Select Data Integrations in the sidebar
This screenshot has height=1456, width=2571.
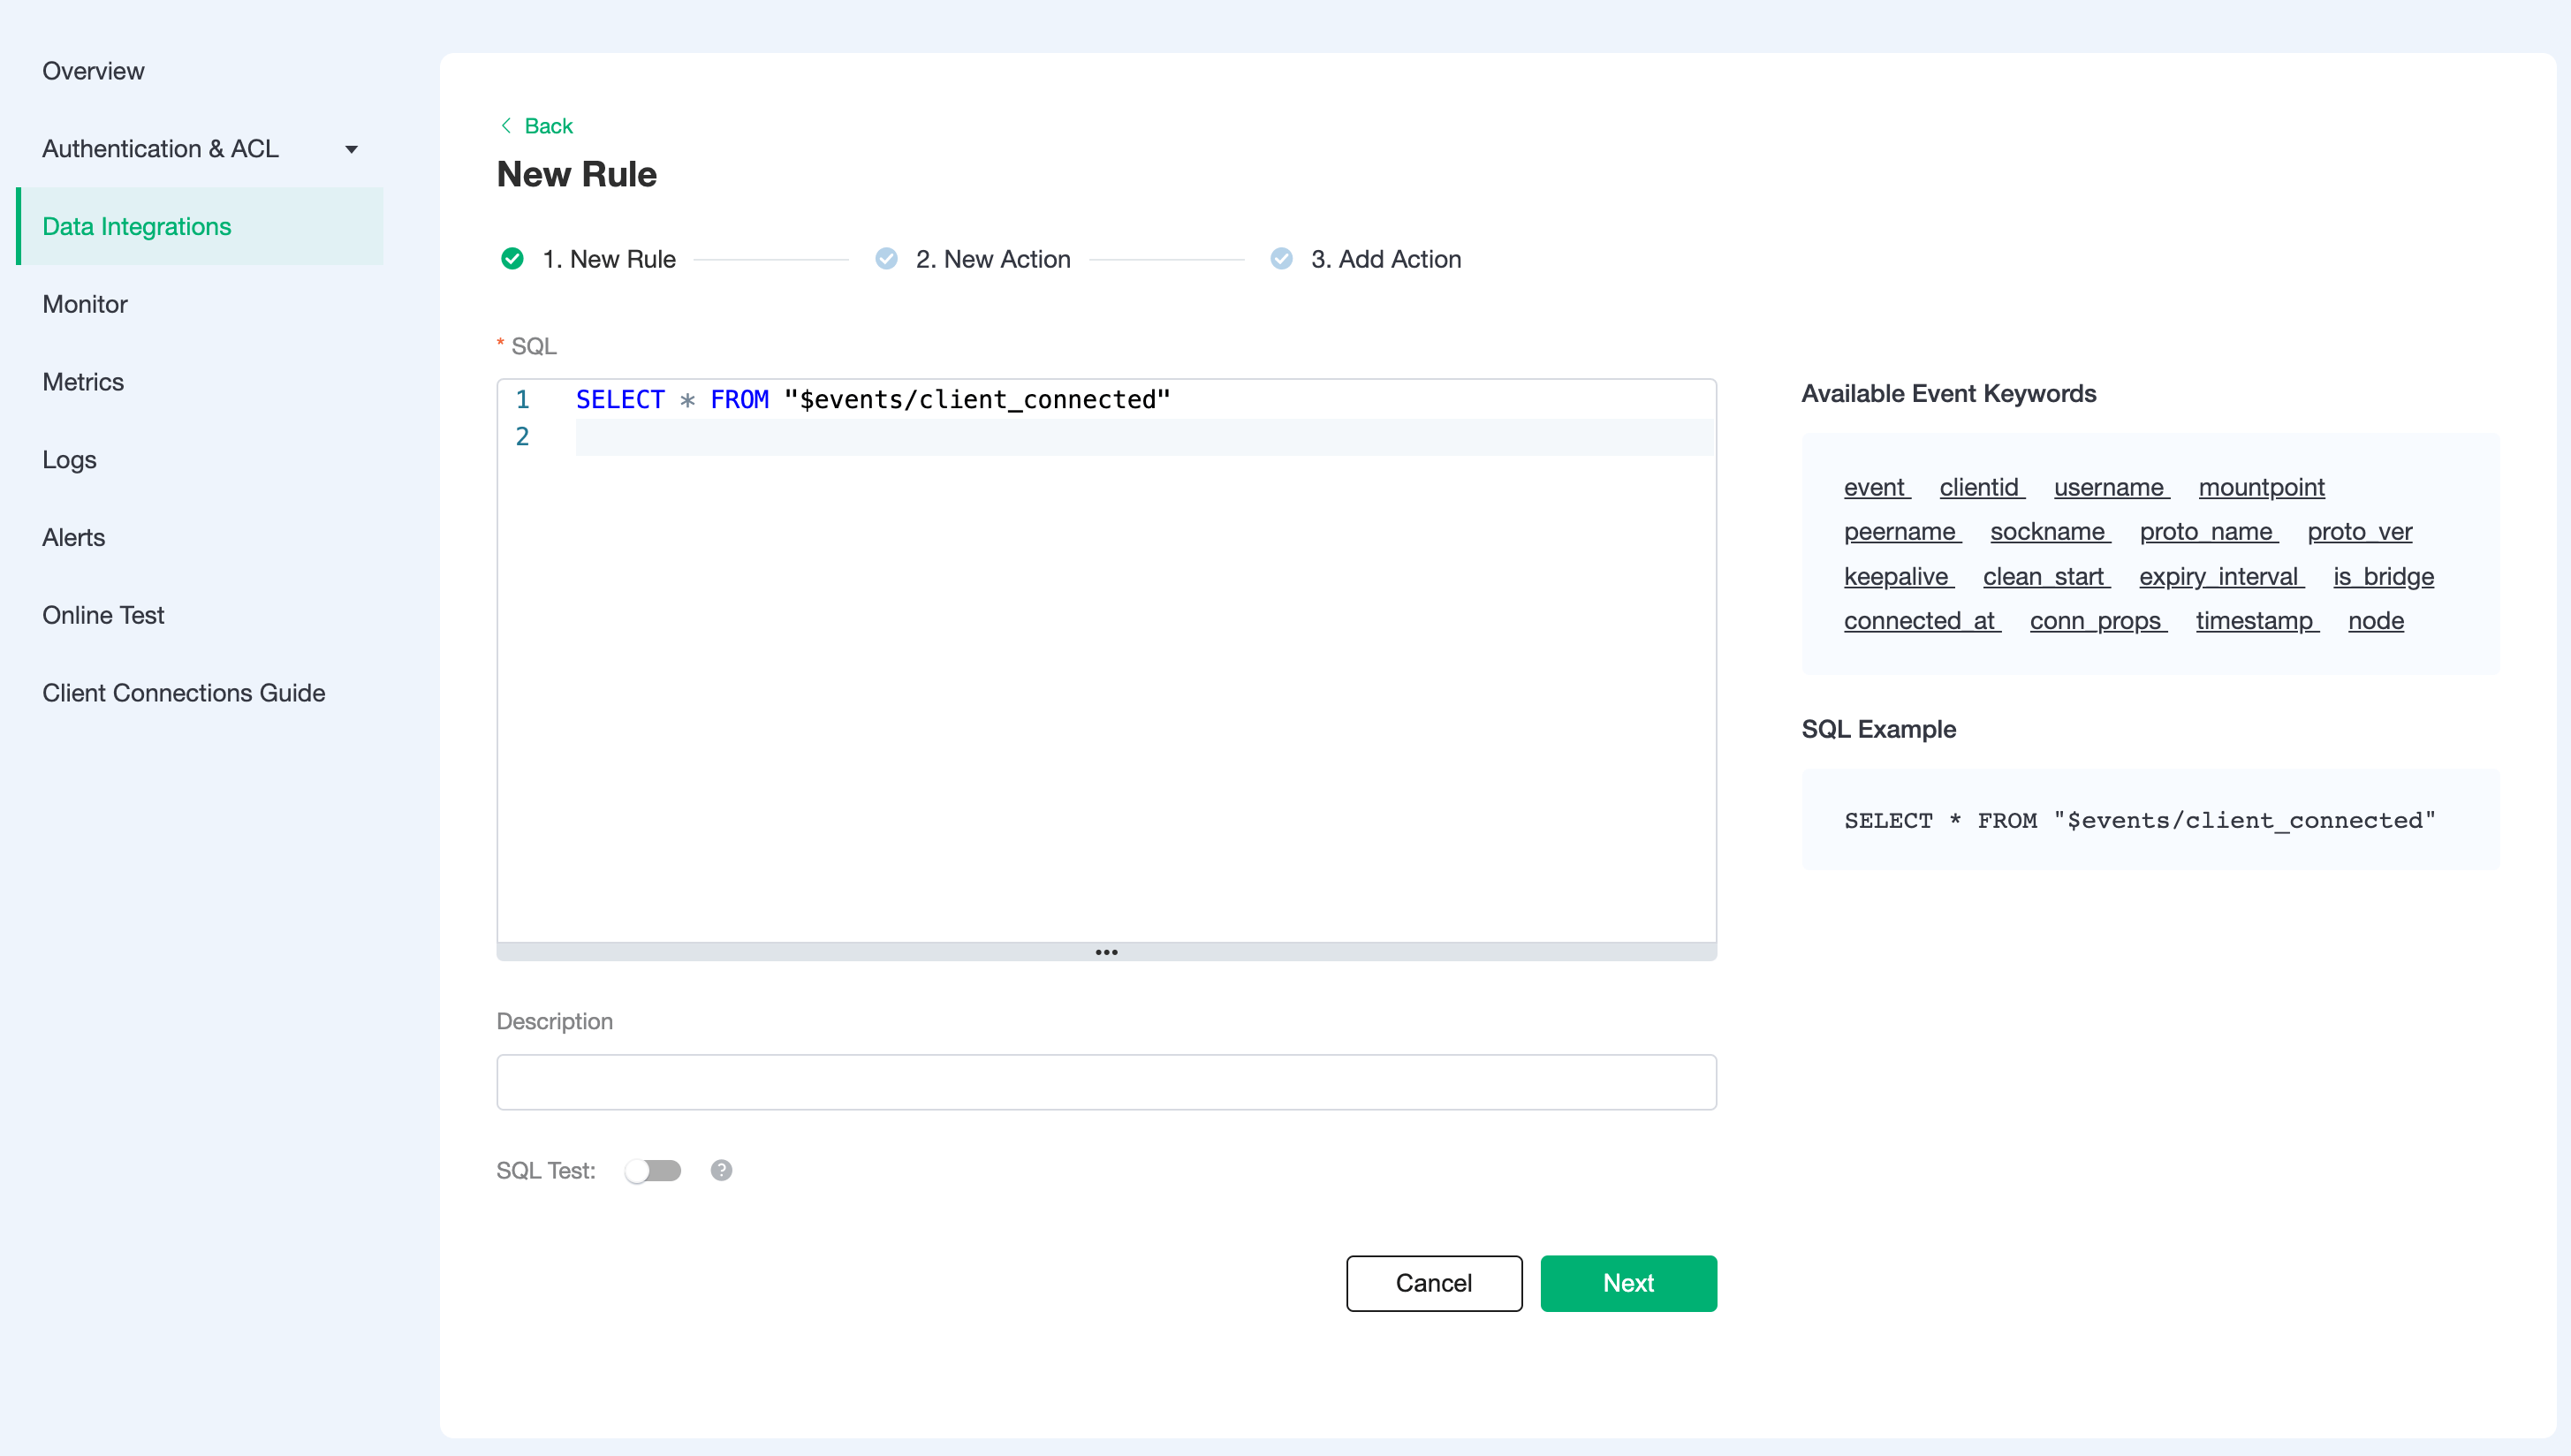tap(137, 226)
